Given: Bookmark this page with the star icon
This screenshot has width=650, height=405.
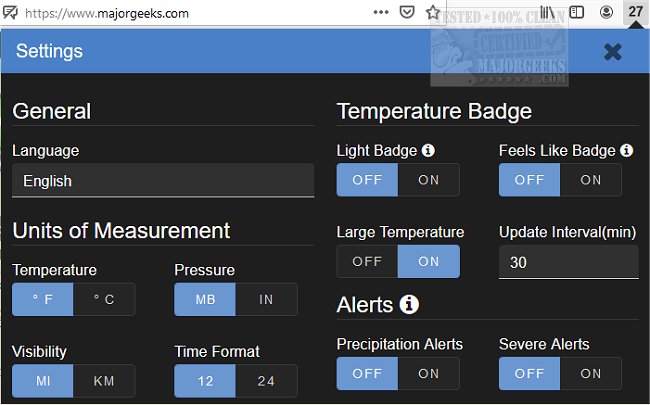Looking at the screenshot, I should click(433, 13).
